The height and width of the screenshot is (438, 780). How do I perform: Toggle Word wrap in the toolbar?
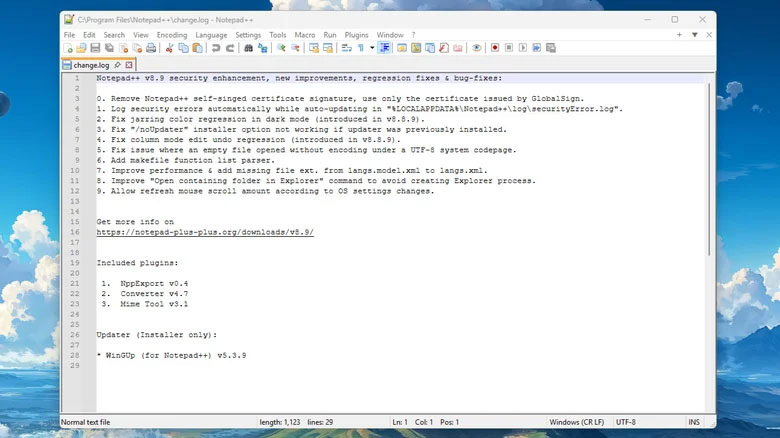347,48
